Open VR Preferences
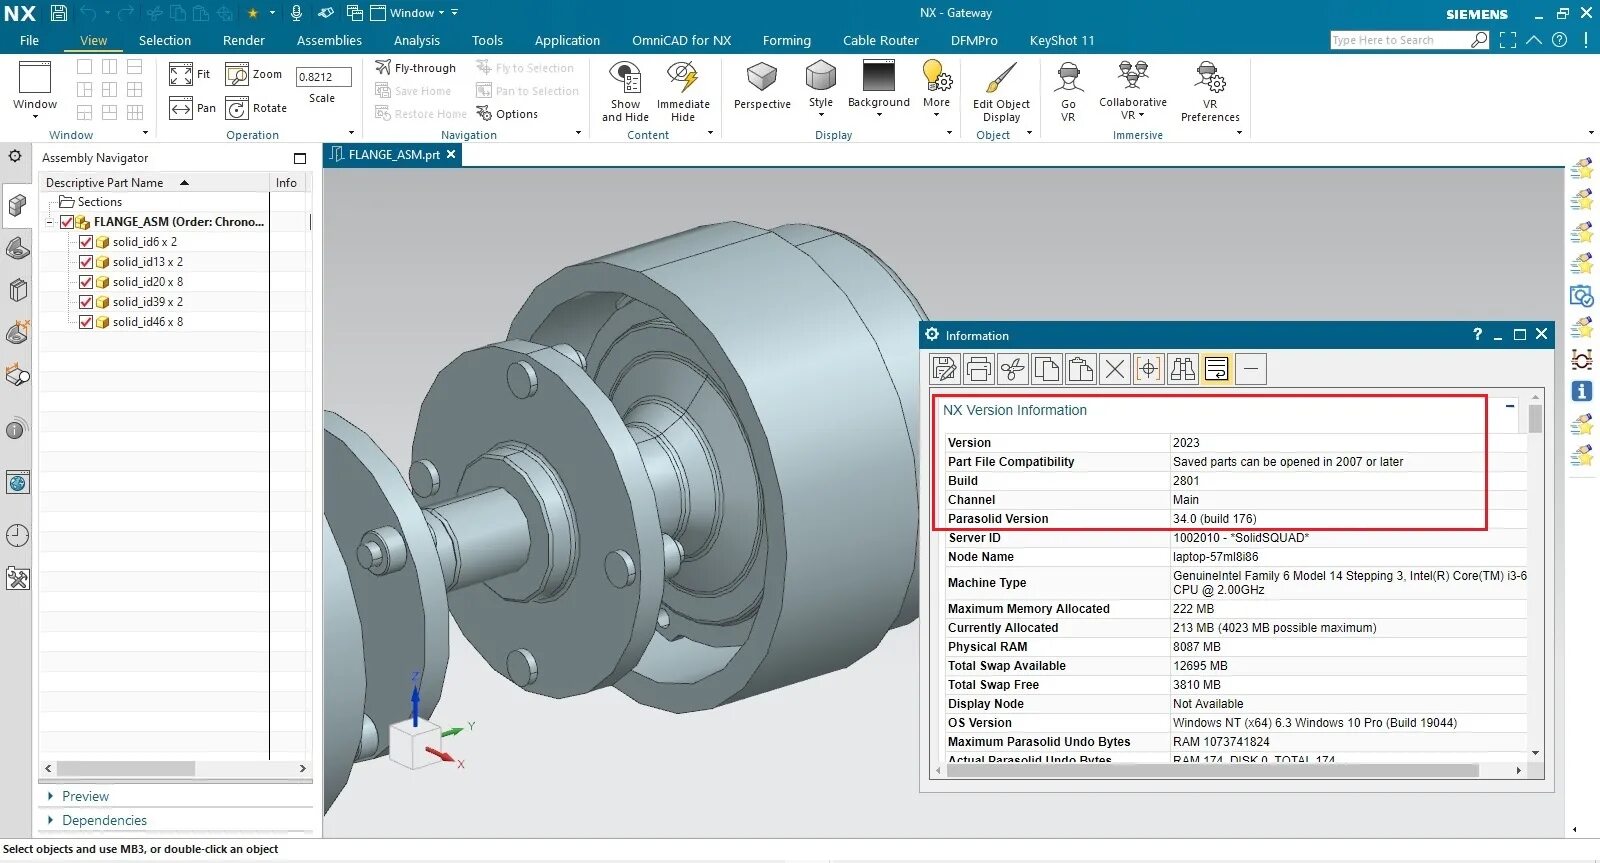This screenshot has width=1600, height=863. tap(1210, 91)
